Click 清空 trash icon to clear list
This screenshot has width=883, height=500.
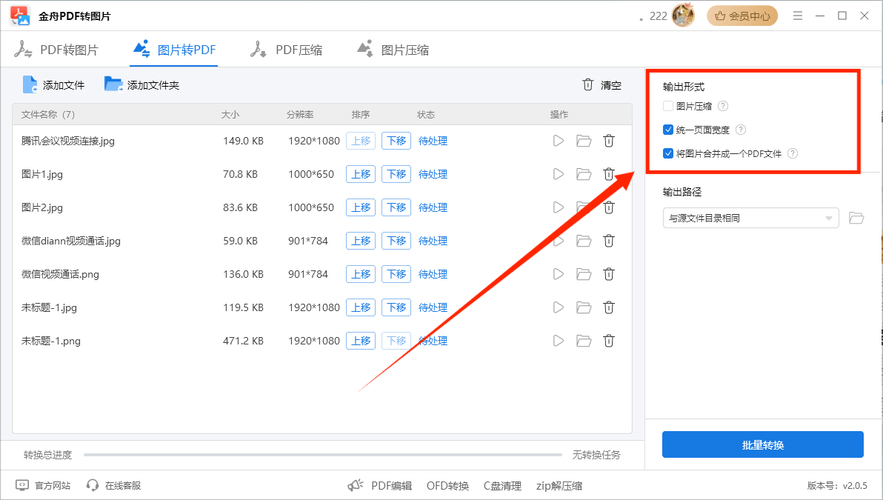click(x=588, y=85)
